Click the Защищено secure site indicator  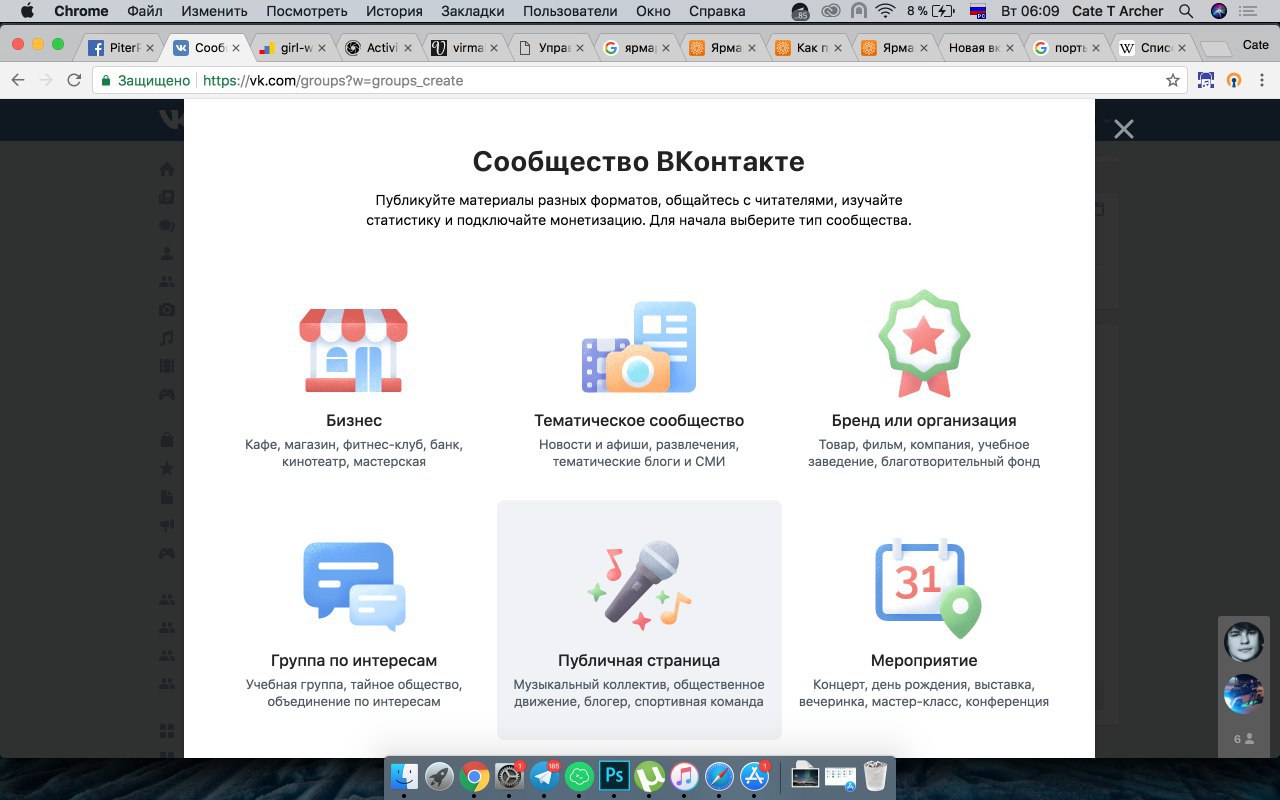[x=146, y=80]
